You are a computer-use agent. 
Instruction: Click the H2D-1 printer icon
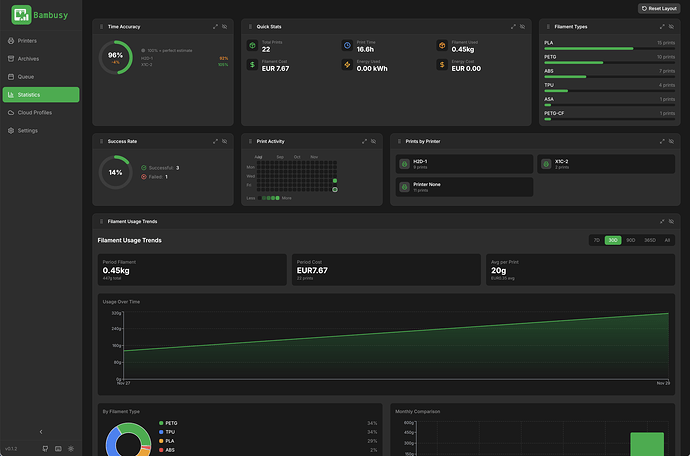pyautogui.click(x=404, y=164)
